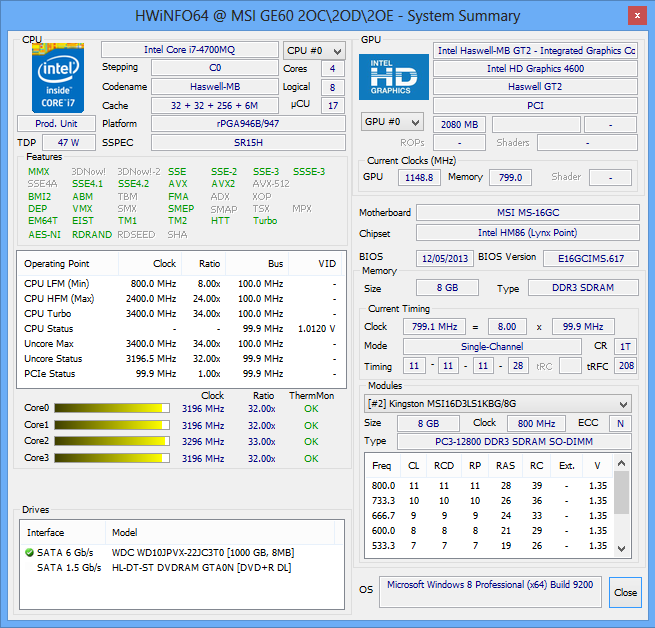Click the Haswell-MB codename field
This screenshot has width=655, height=628.
(x=215, y=86)
